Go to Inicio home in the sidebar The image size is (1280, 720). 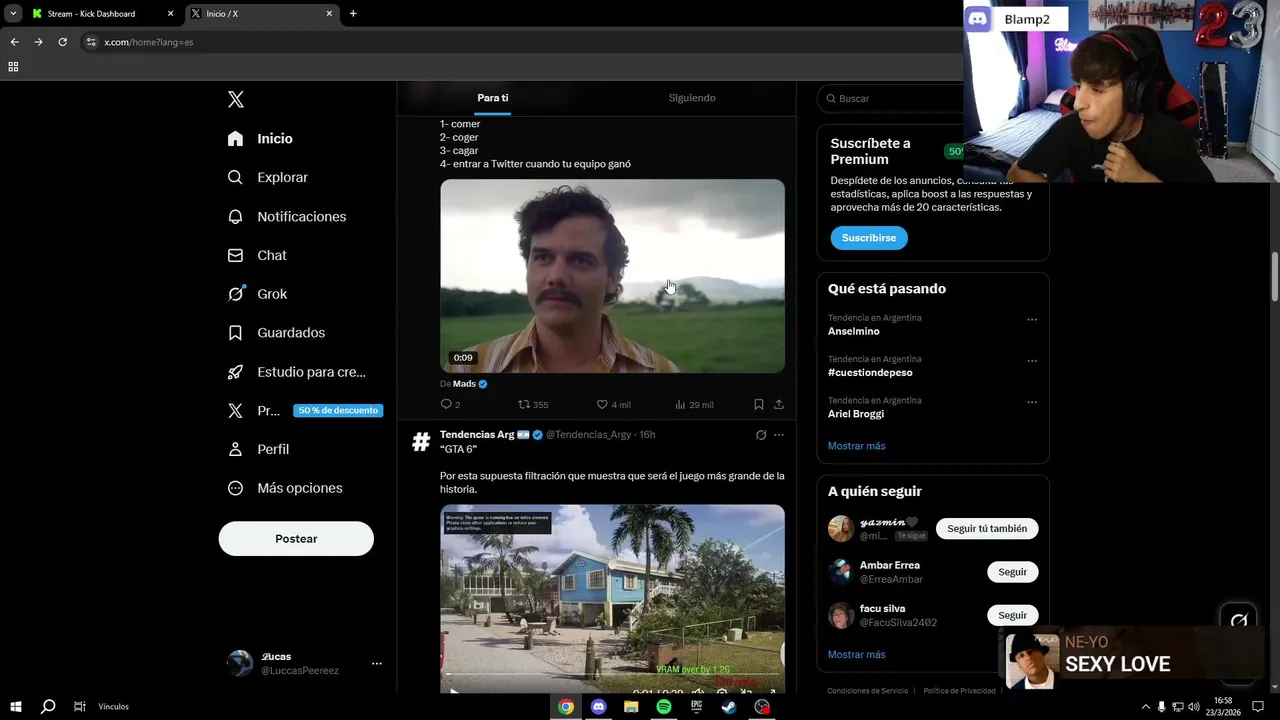[x=260, y=138]
